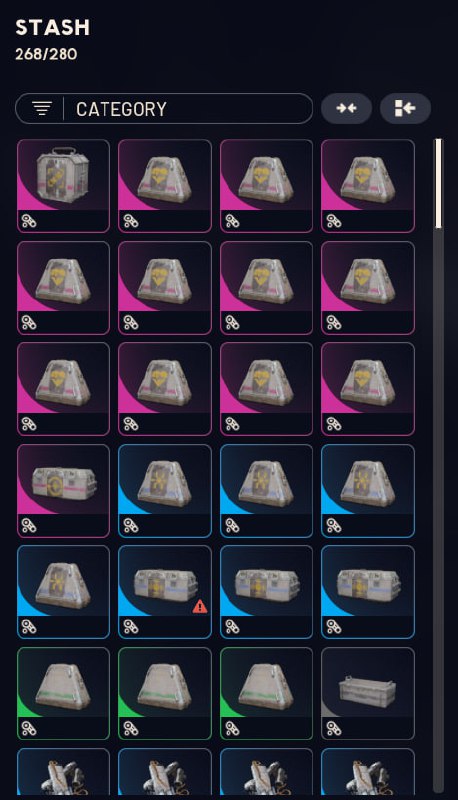Screen dimensions: 458x800
Task: Select the tall pink crate in first slot
Action: (x=63, y=186)
